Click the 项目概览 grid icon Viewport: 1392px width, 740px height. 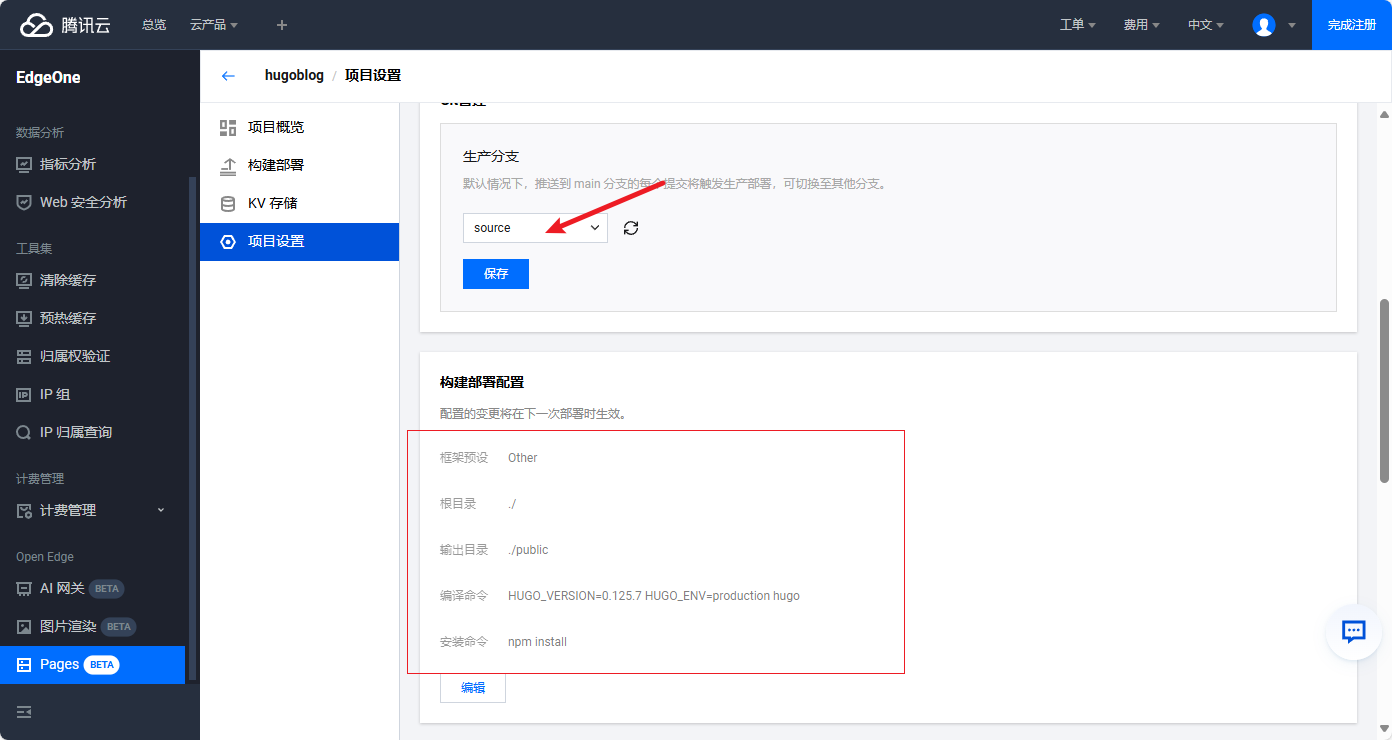point(228,127)
